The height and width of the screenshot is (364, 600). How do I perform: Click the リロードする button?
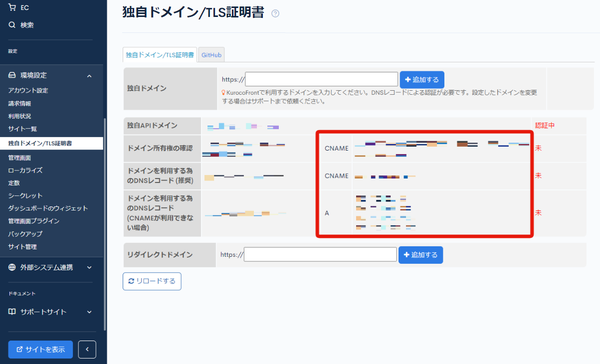coord(152,281)
